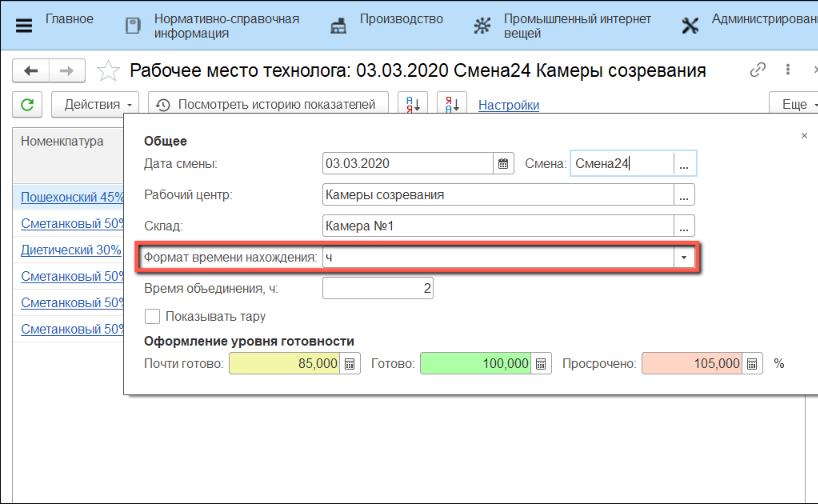Open the calculator for Готово value
818x504 pixels.
click(x=540, y=364)
